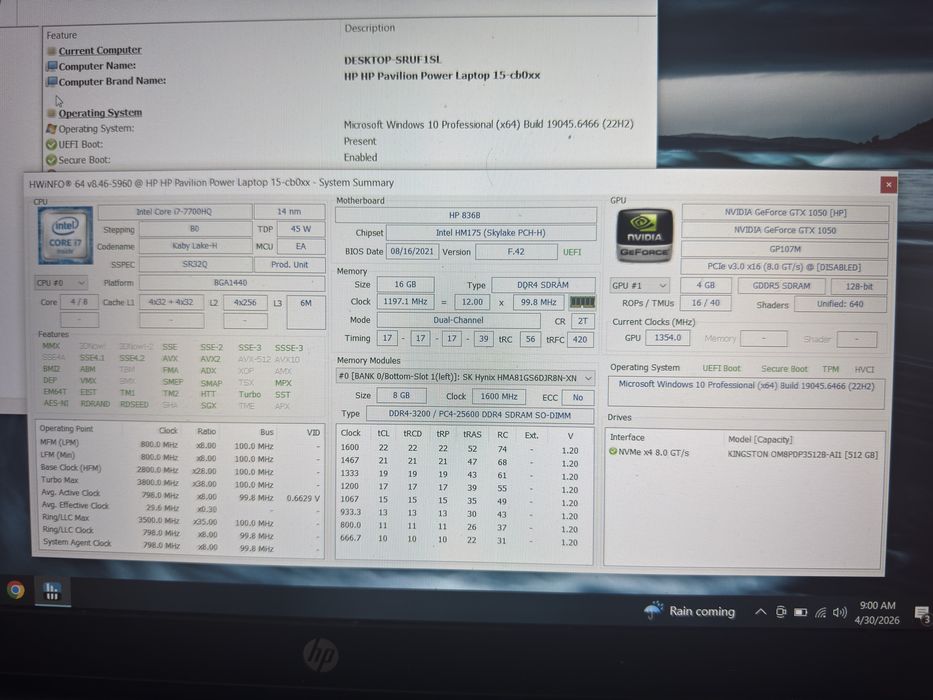Click the HP 8368 motherboard field
933x700 pixels.
(465, 215)
